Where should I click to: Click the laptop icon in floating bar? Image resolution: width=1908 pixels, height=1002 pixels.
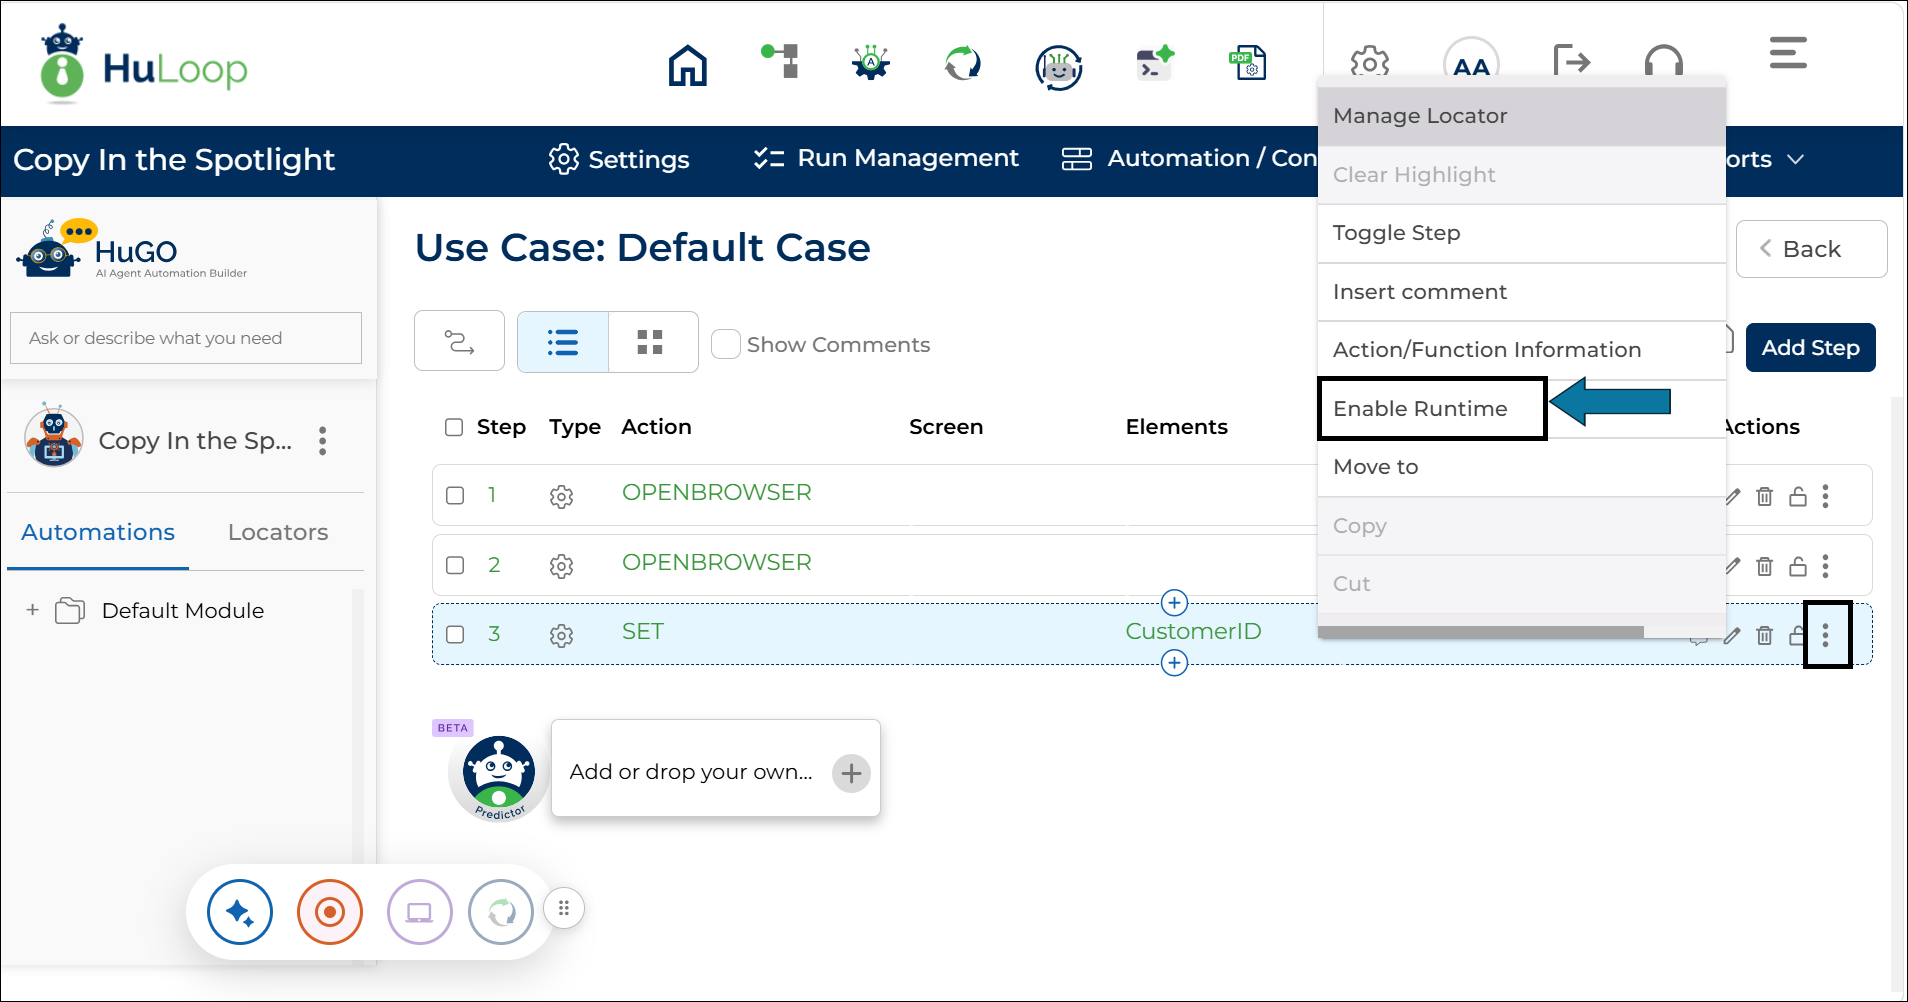pos(420,912)
